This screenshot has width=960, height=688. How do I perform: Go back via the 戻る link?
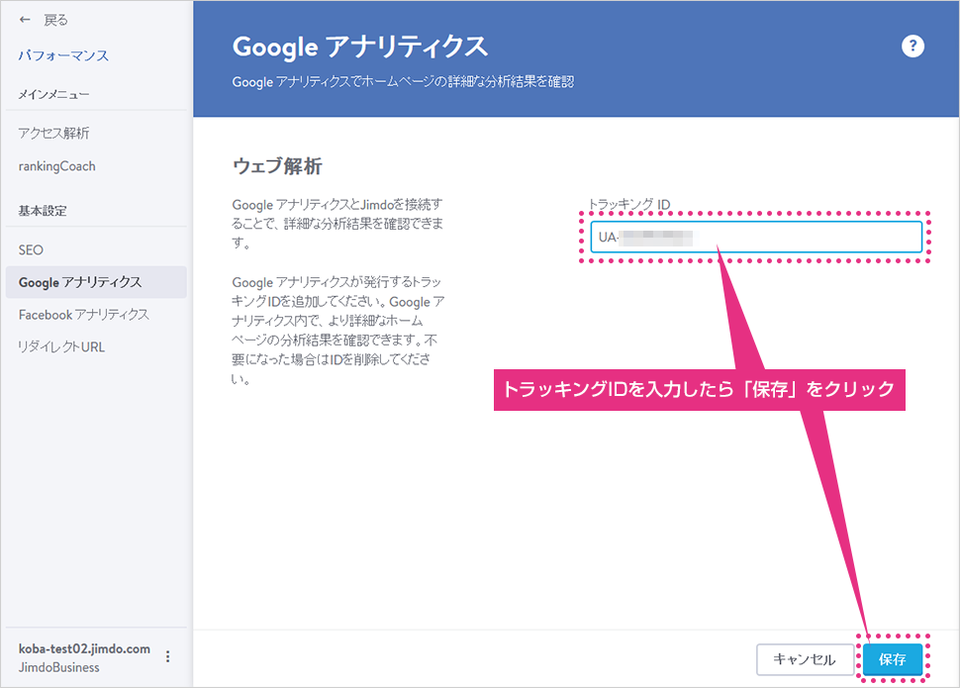[56, 20]
